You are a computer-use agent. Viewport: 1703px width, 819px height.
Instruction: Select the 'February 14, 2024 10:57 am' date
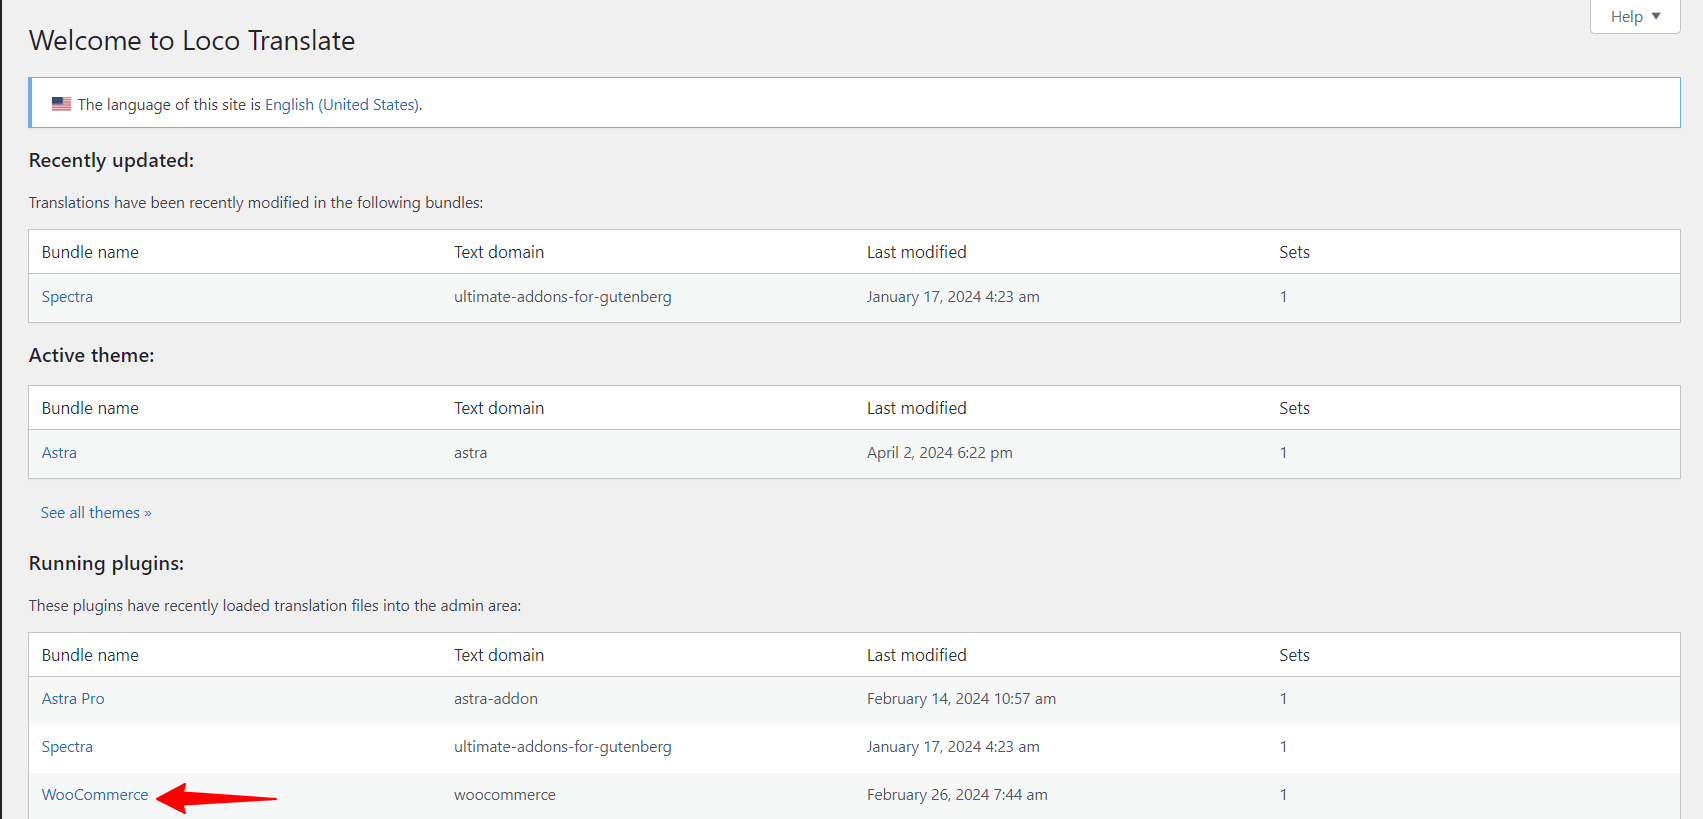(961, 699)
